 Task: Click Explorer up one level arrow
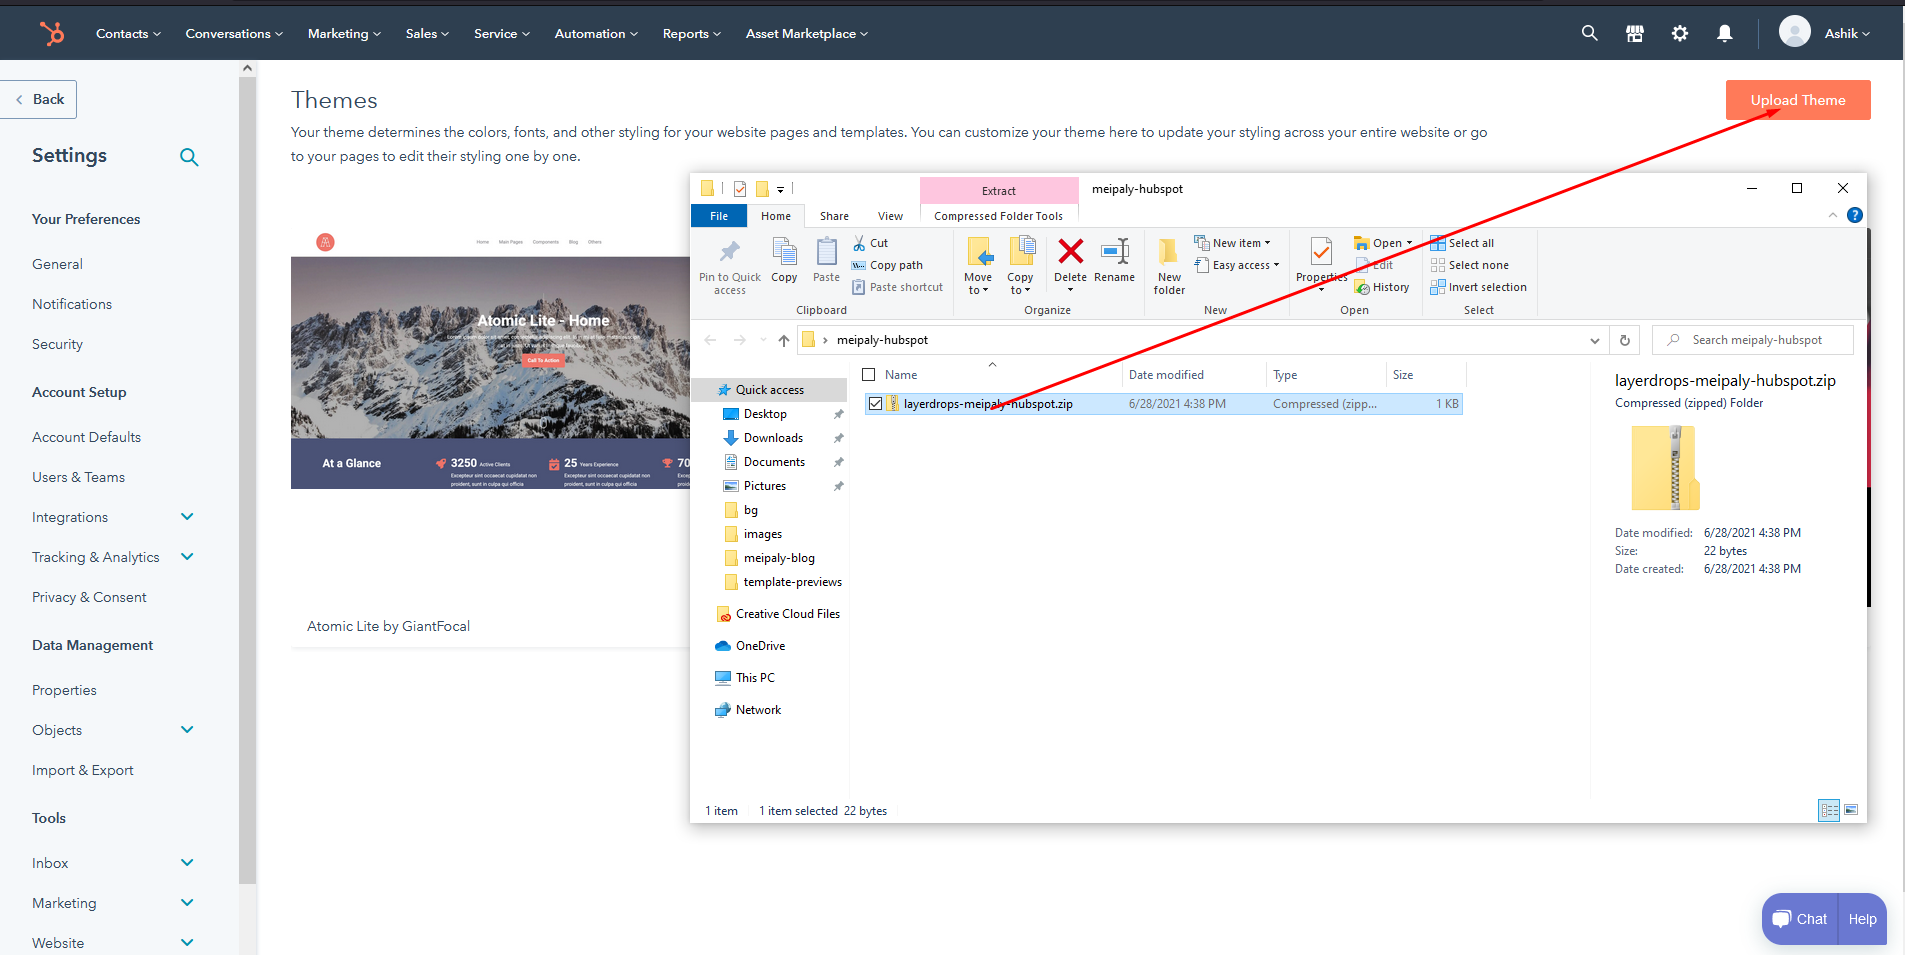784,340
